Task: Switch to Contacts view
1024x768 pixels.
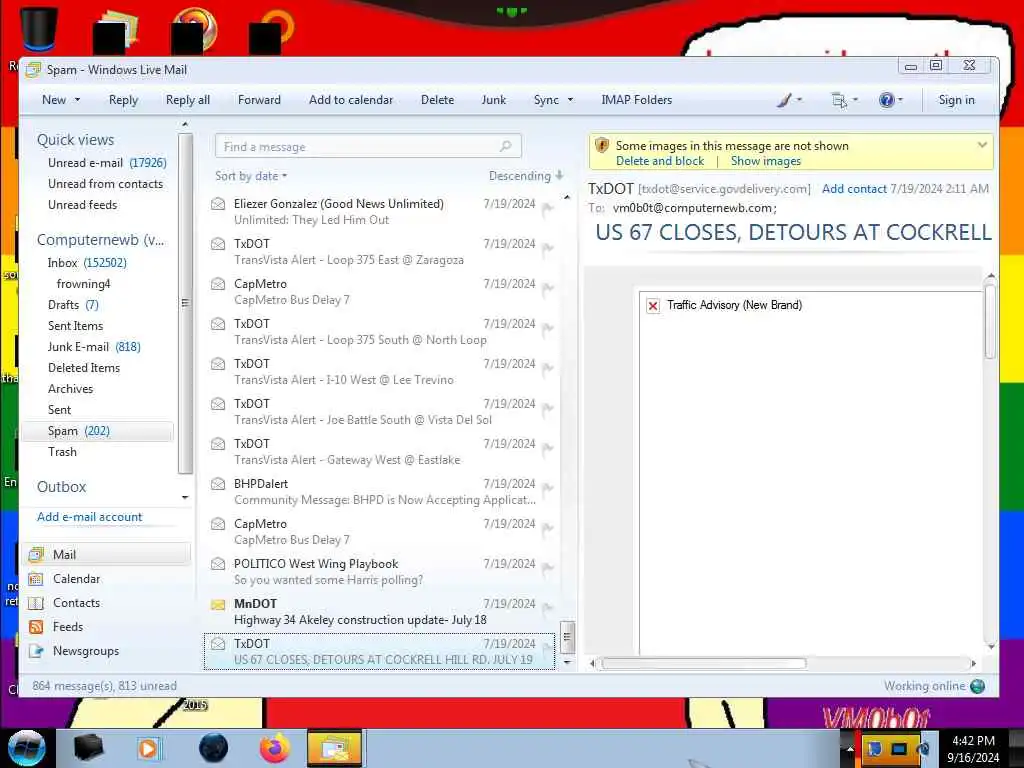Action: pos(76,603)
